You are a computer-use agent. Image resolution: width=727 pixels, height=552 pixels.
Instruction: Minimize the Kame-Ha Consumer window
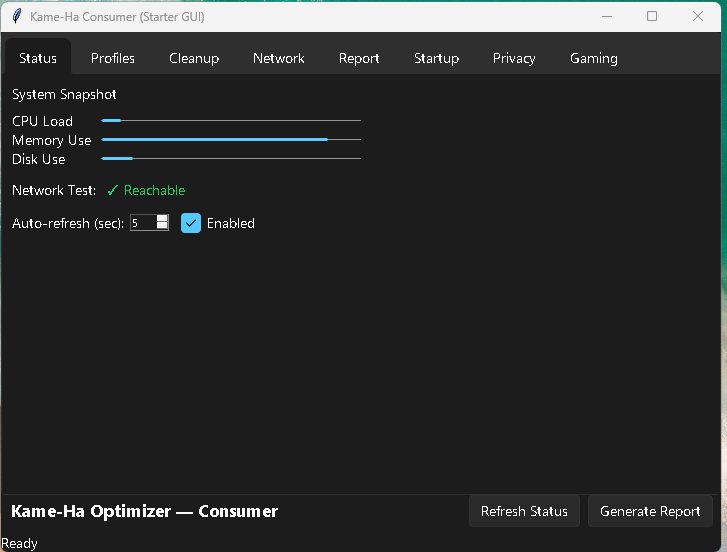tap(606, 17)
